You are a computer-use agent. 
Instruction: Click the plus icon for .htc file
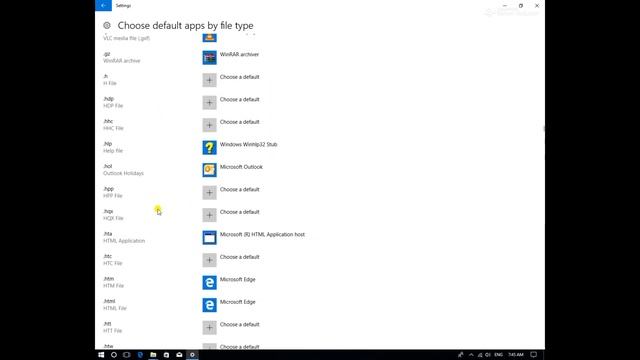point(209,260)
